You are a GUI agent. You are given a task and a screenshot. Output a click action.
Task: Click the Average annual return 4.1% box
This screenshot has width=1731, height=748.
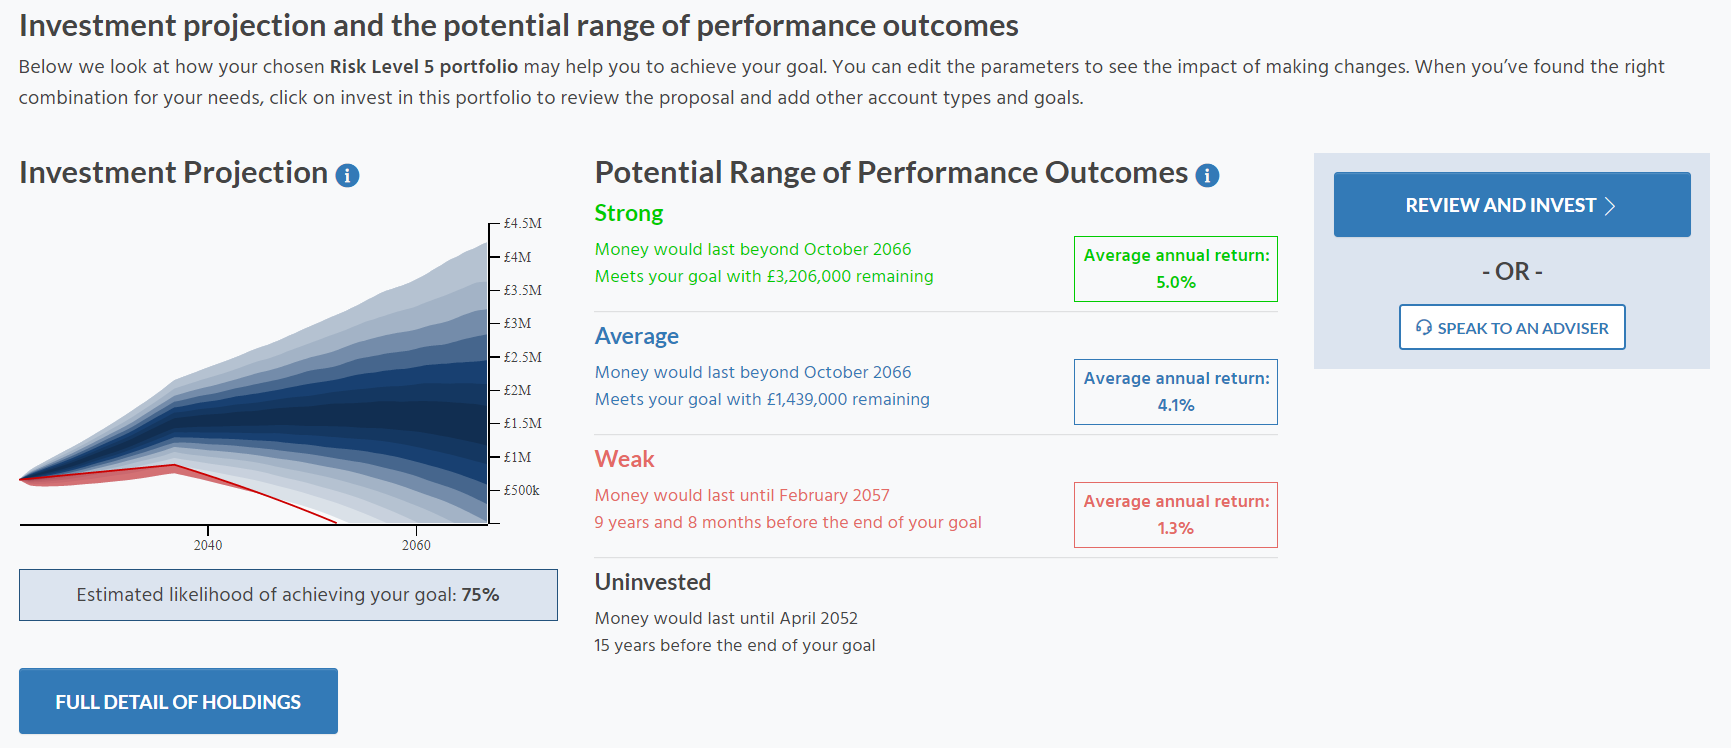1175,392
